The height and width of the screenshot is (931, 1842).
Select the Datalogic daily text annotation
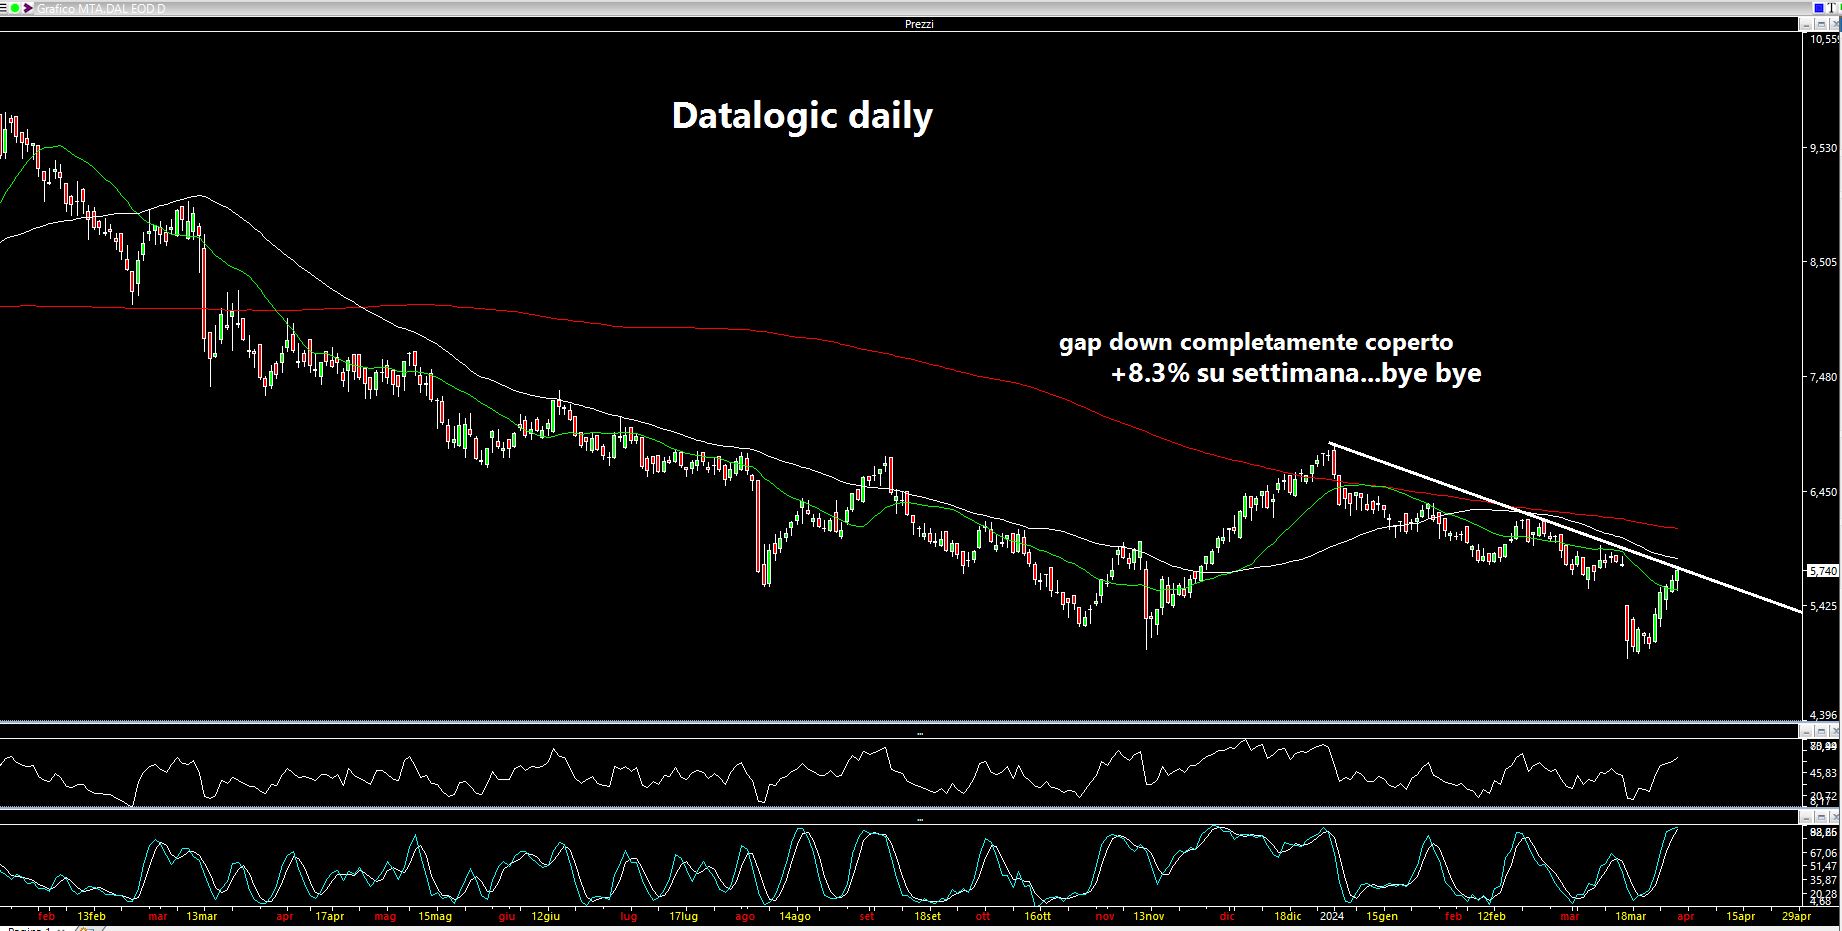[x=802, y=116]
